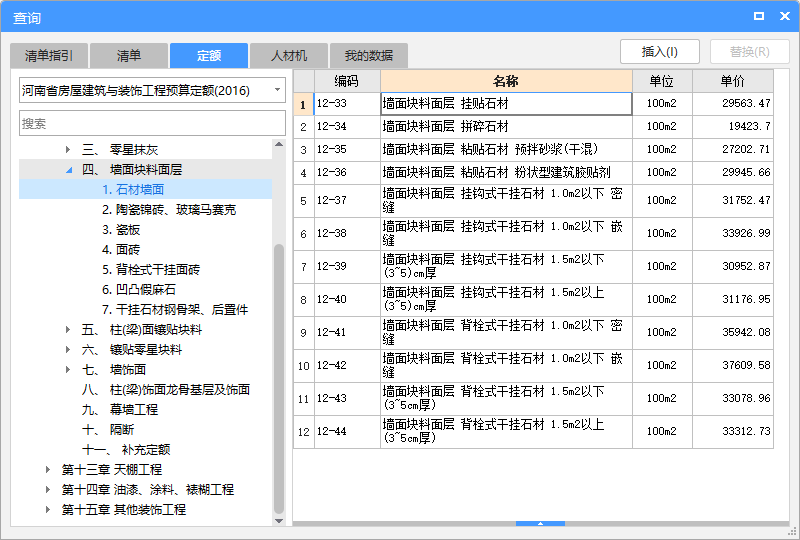Screen dimensions: 800x540
Task: Click the tree scrollbar up arrow
Action: click(x=279, y=144)
